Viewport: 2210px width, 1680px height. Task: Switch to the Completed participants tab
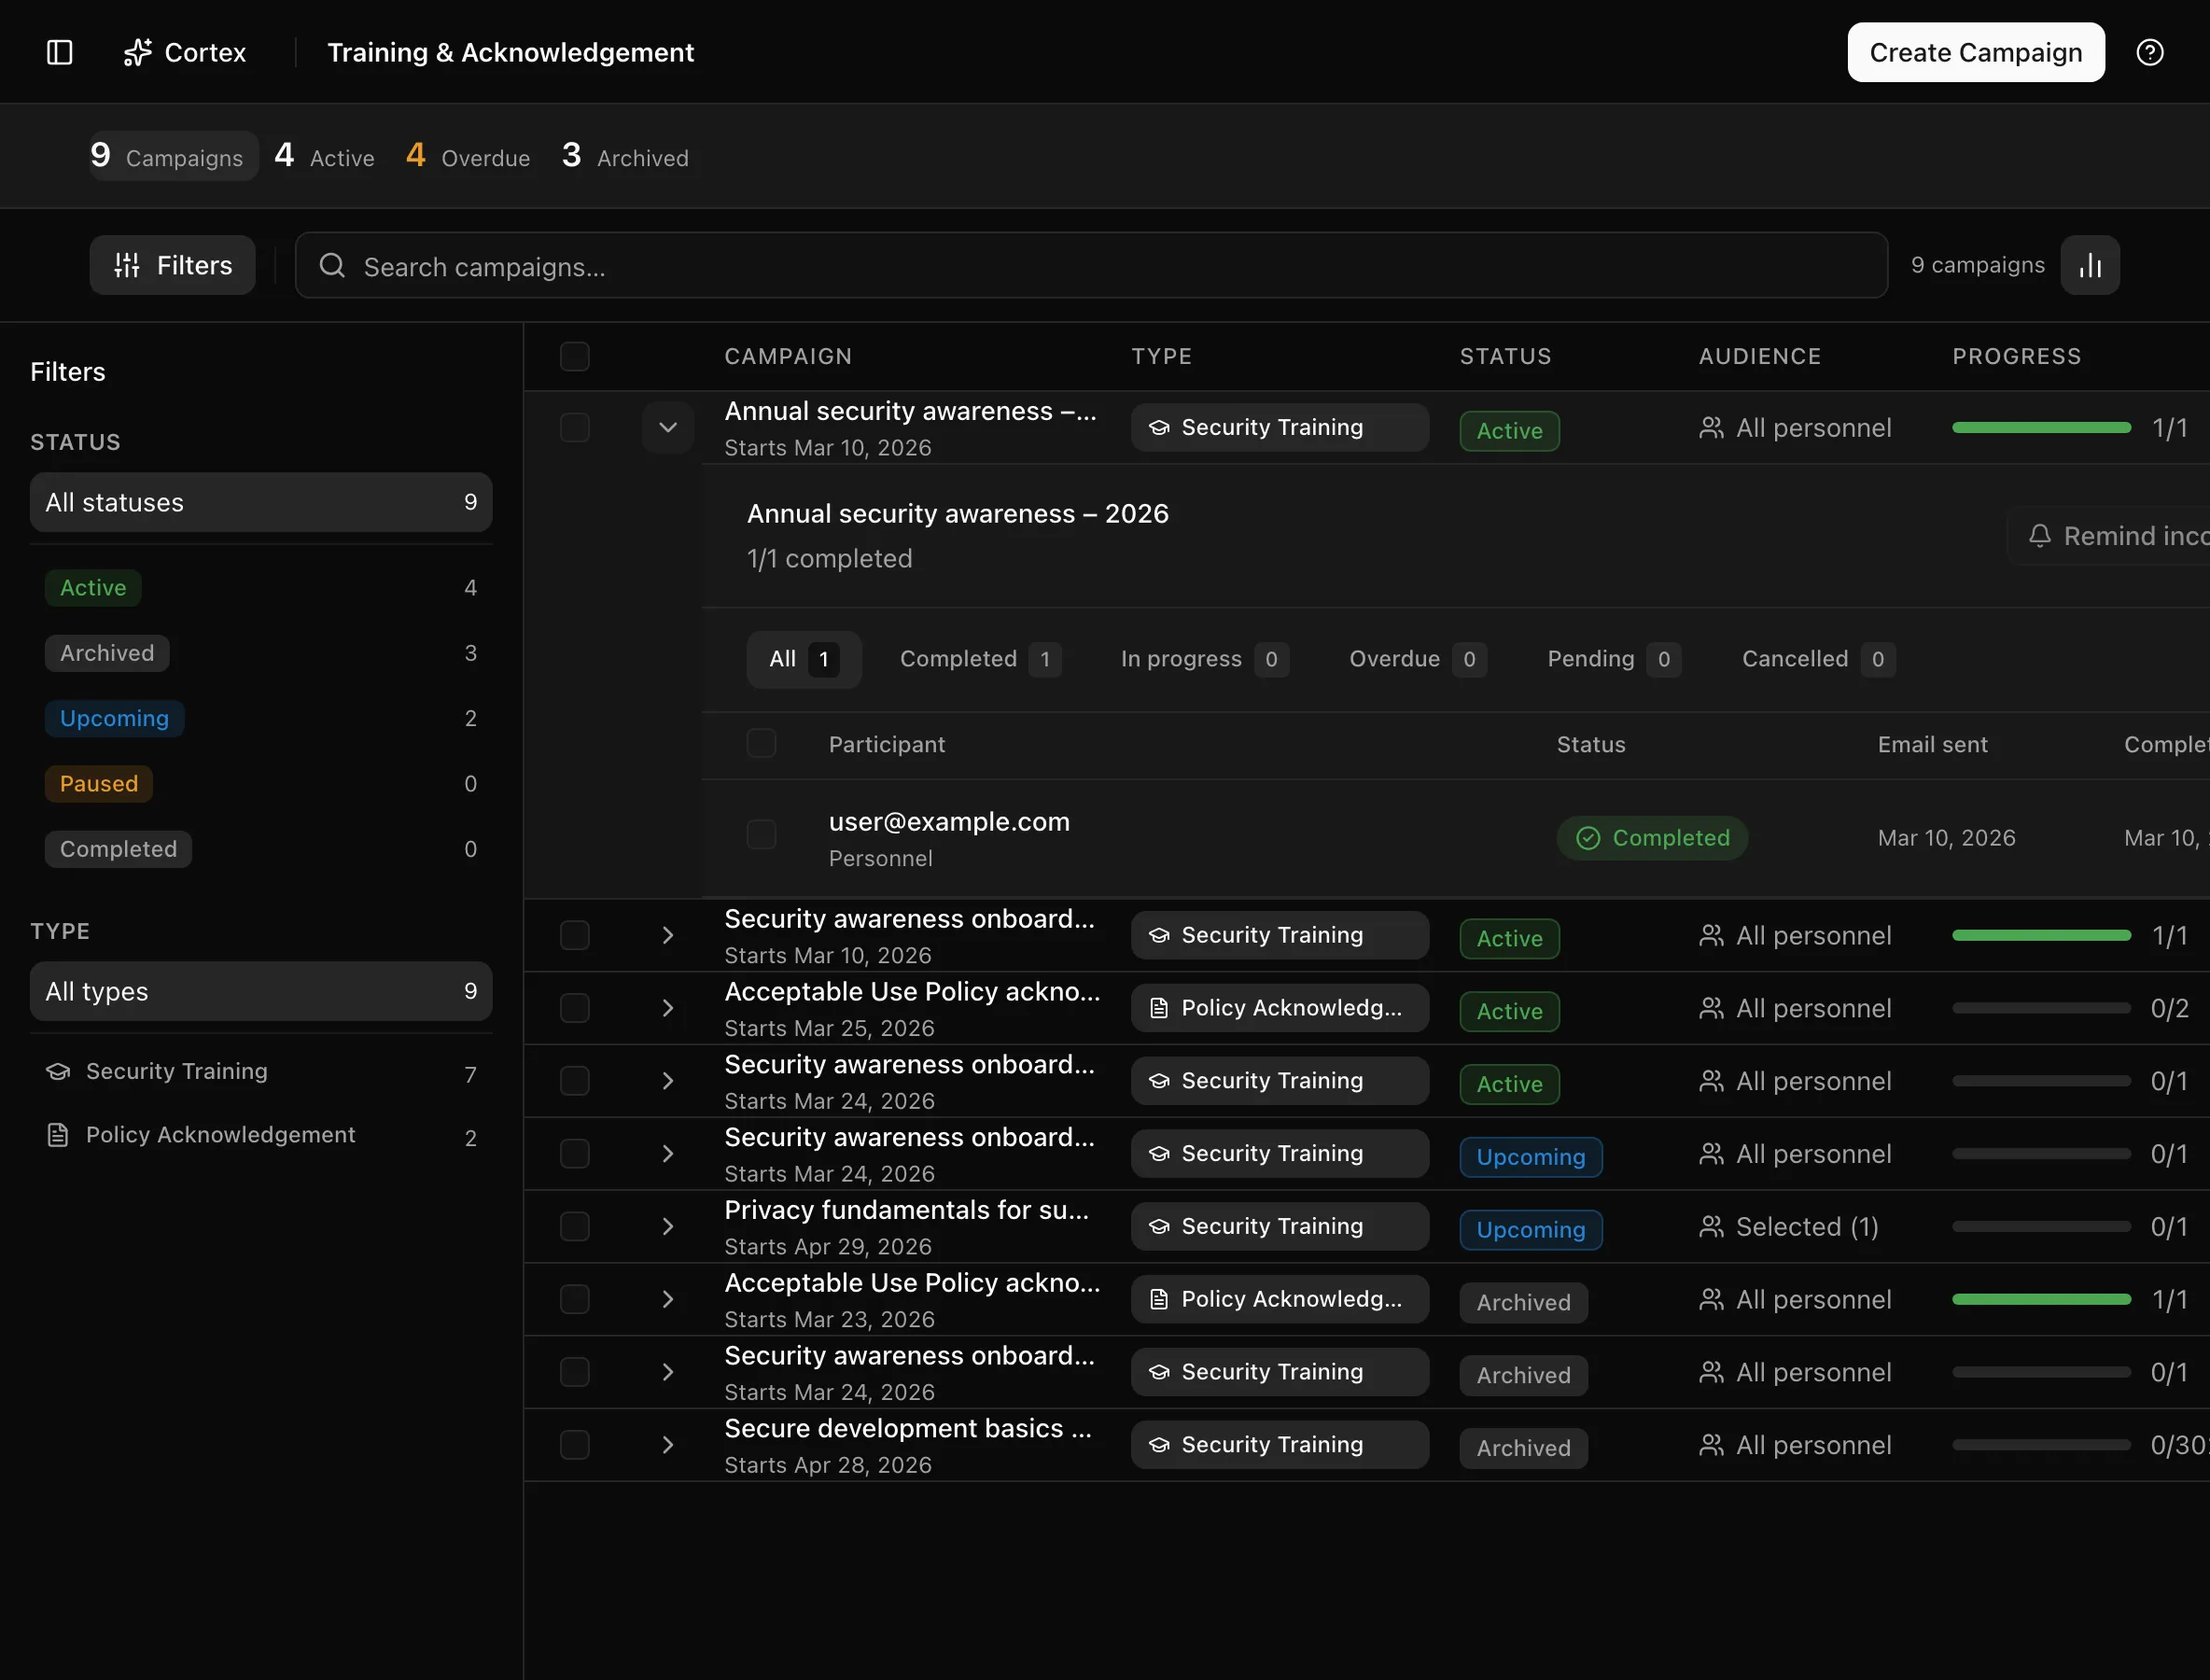pyautogui.click(x=980, y=659)
